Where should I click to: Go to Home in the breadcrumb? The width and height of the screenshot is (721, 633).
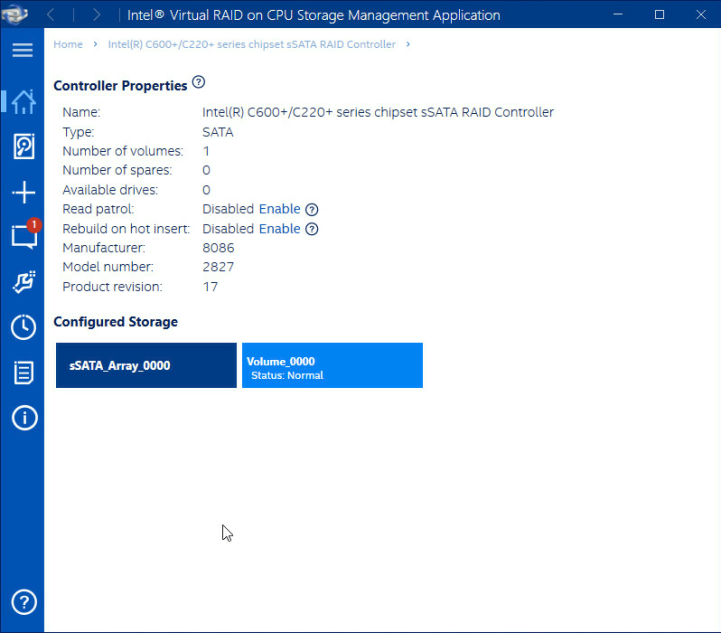tap(68, 44)
